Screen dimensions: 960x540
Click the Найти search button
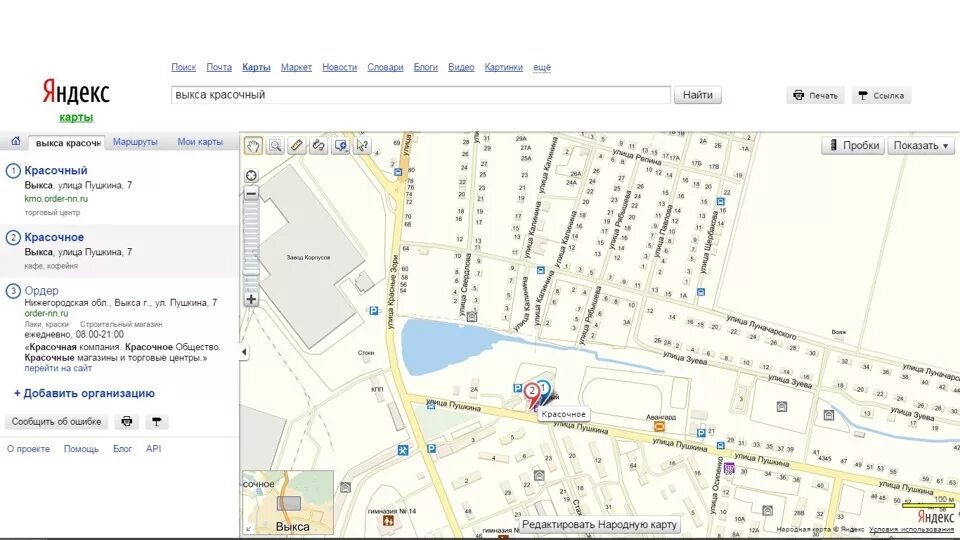[x=698, y=95]
